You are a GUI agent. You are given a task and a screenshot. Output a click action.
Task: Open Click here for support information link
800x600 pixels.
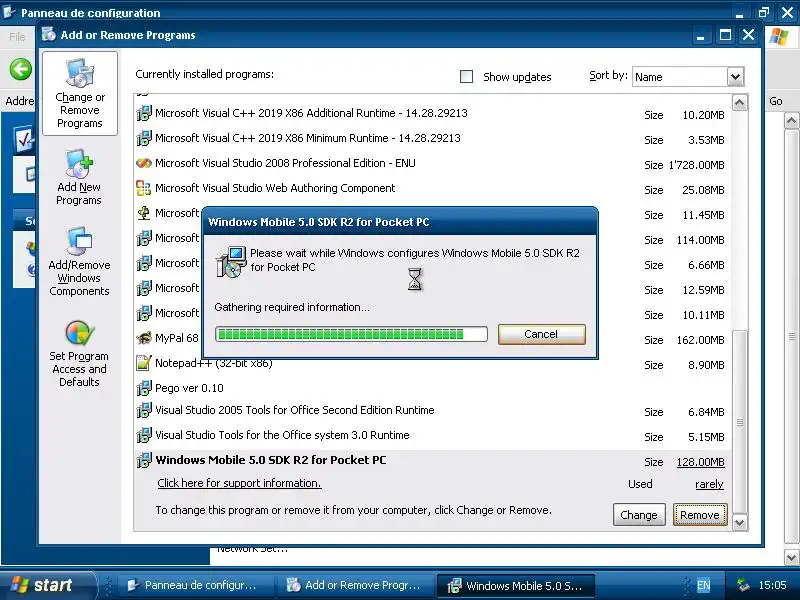pyautogui.click(x=239, y=483)
